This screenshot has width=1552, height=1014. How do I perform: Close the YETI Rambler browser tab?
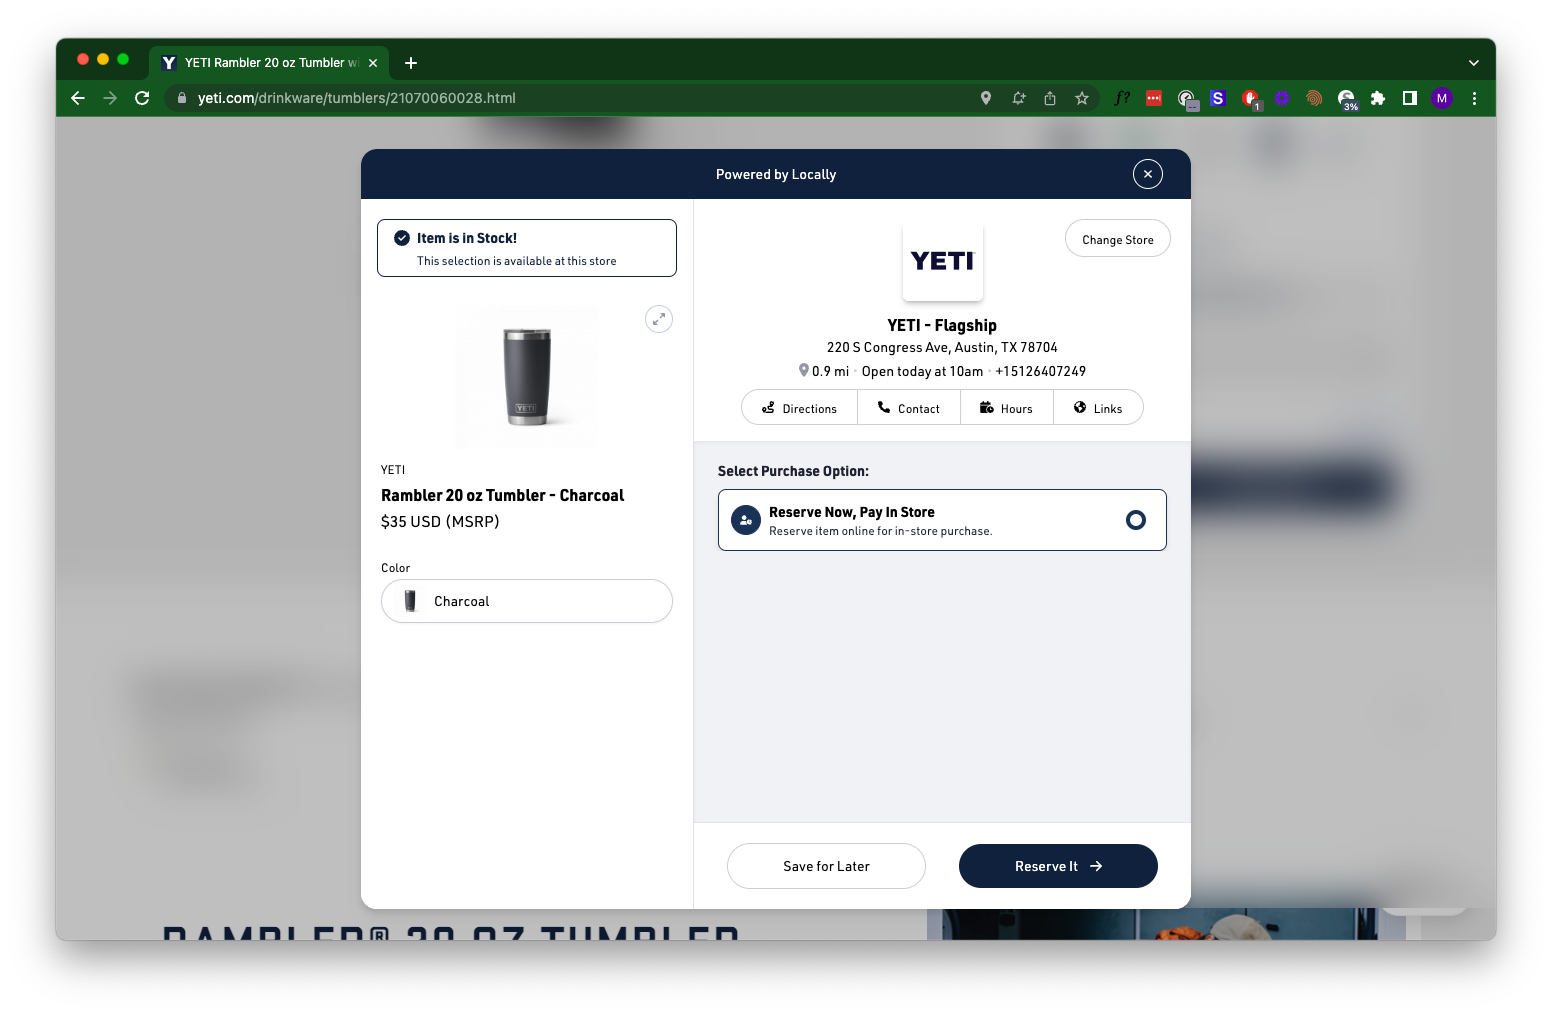tap(373, 63)
